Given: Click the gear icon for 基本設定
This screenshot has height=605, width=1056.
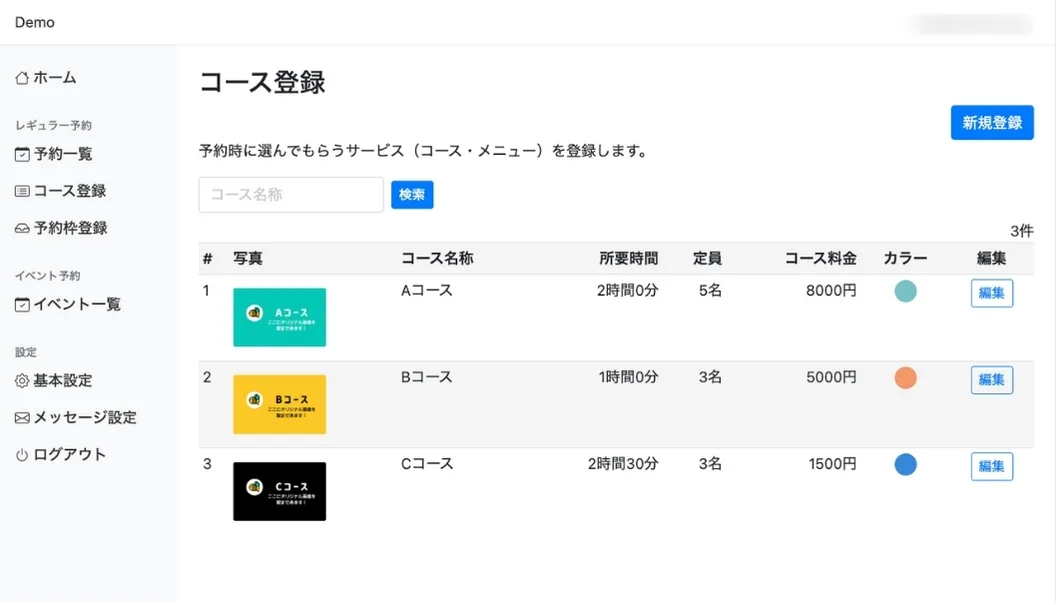Looking at the screenshot, I should tap(22, 381).
